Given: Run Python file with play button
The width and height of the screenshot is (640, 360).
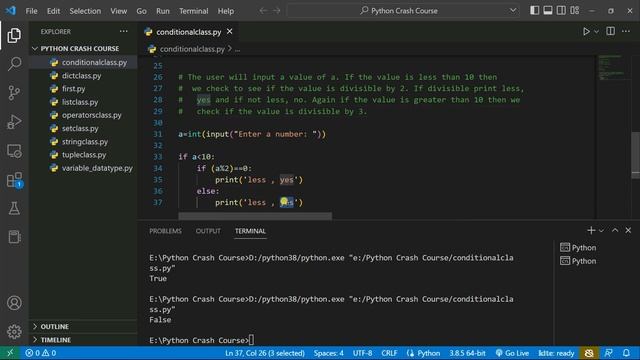Looking at the screenshot, I should click(586, 31).
